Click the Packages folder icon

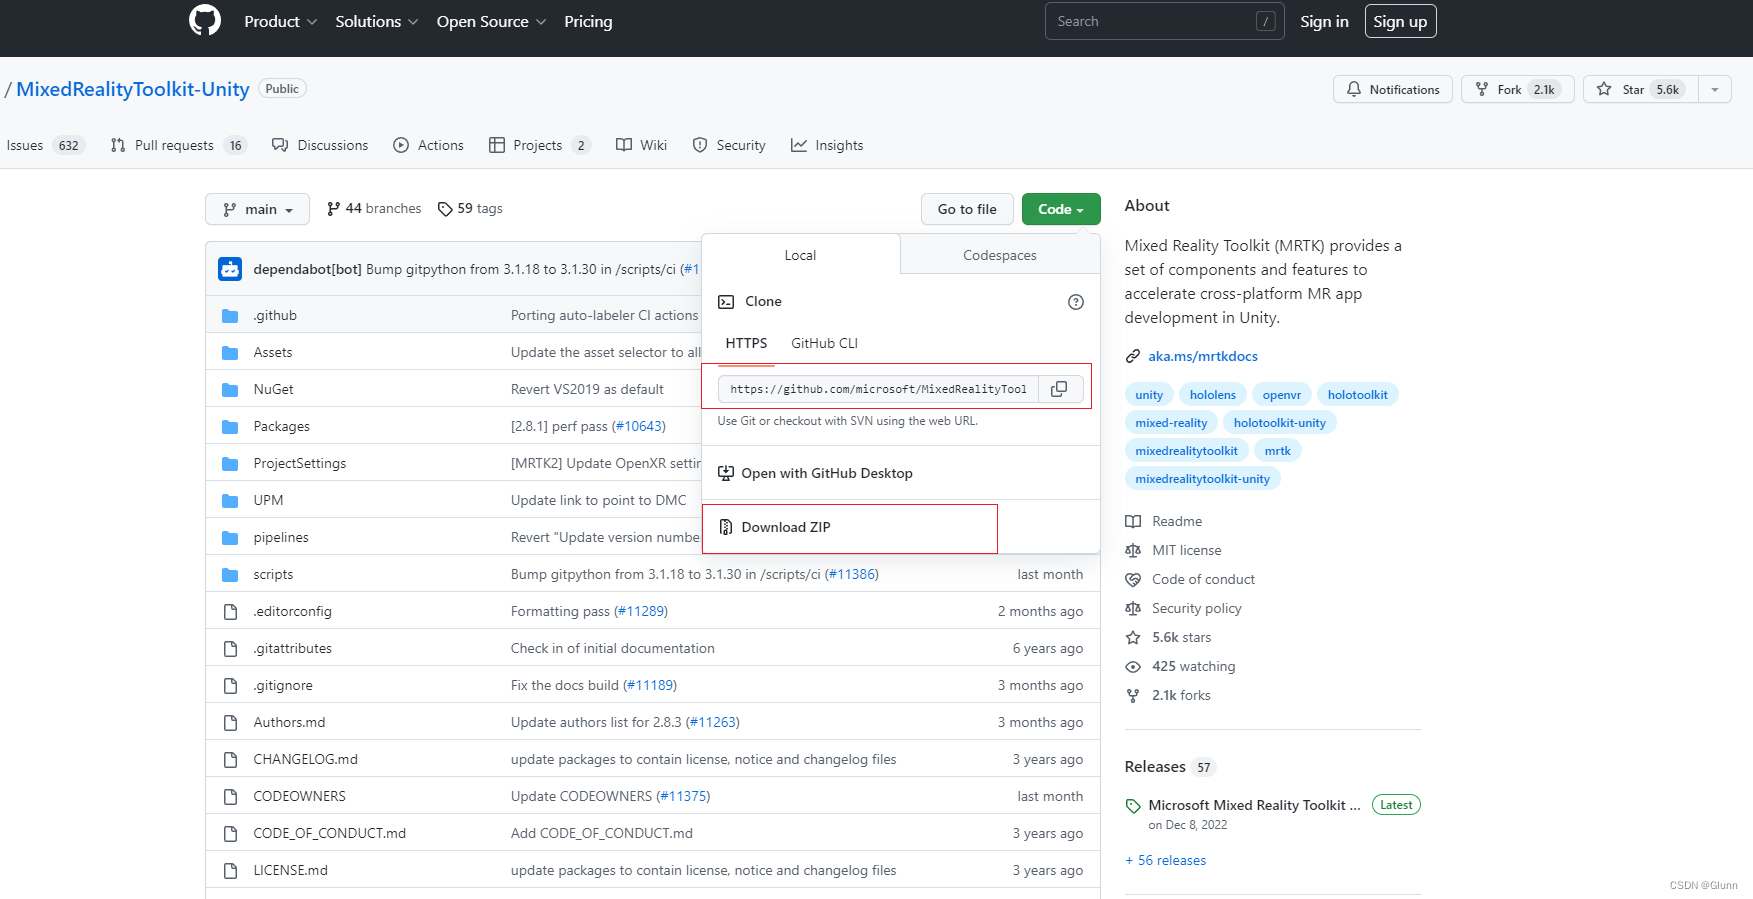[230, 427]
